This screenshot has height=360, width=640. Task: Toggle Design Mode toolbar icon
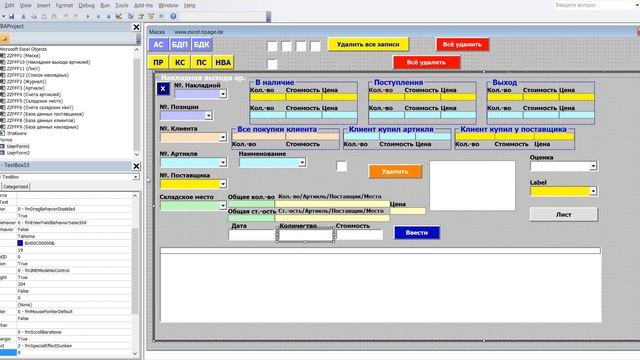point(119,16)
